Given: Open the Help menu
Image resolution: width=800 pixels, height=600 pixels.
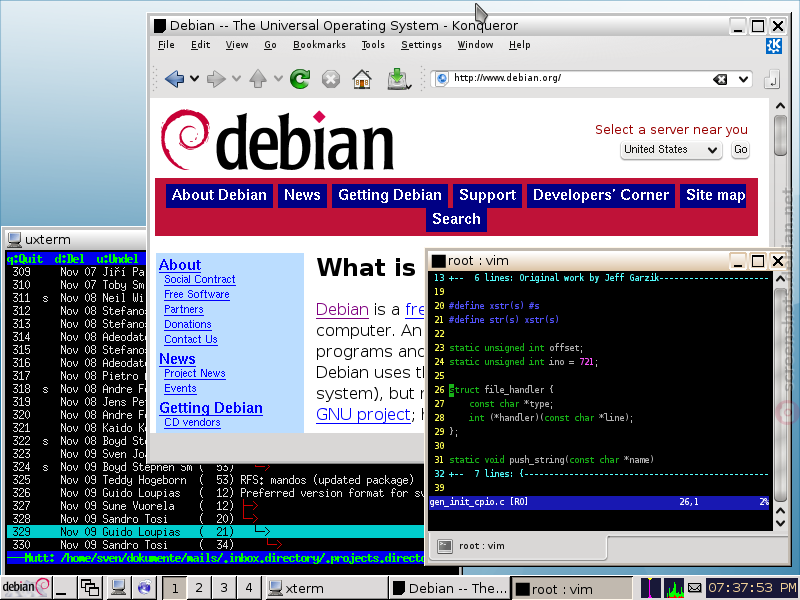Looking at the screenshot, I should (x=519, y=45).
